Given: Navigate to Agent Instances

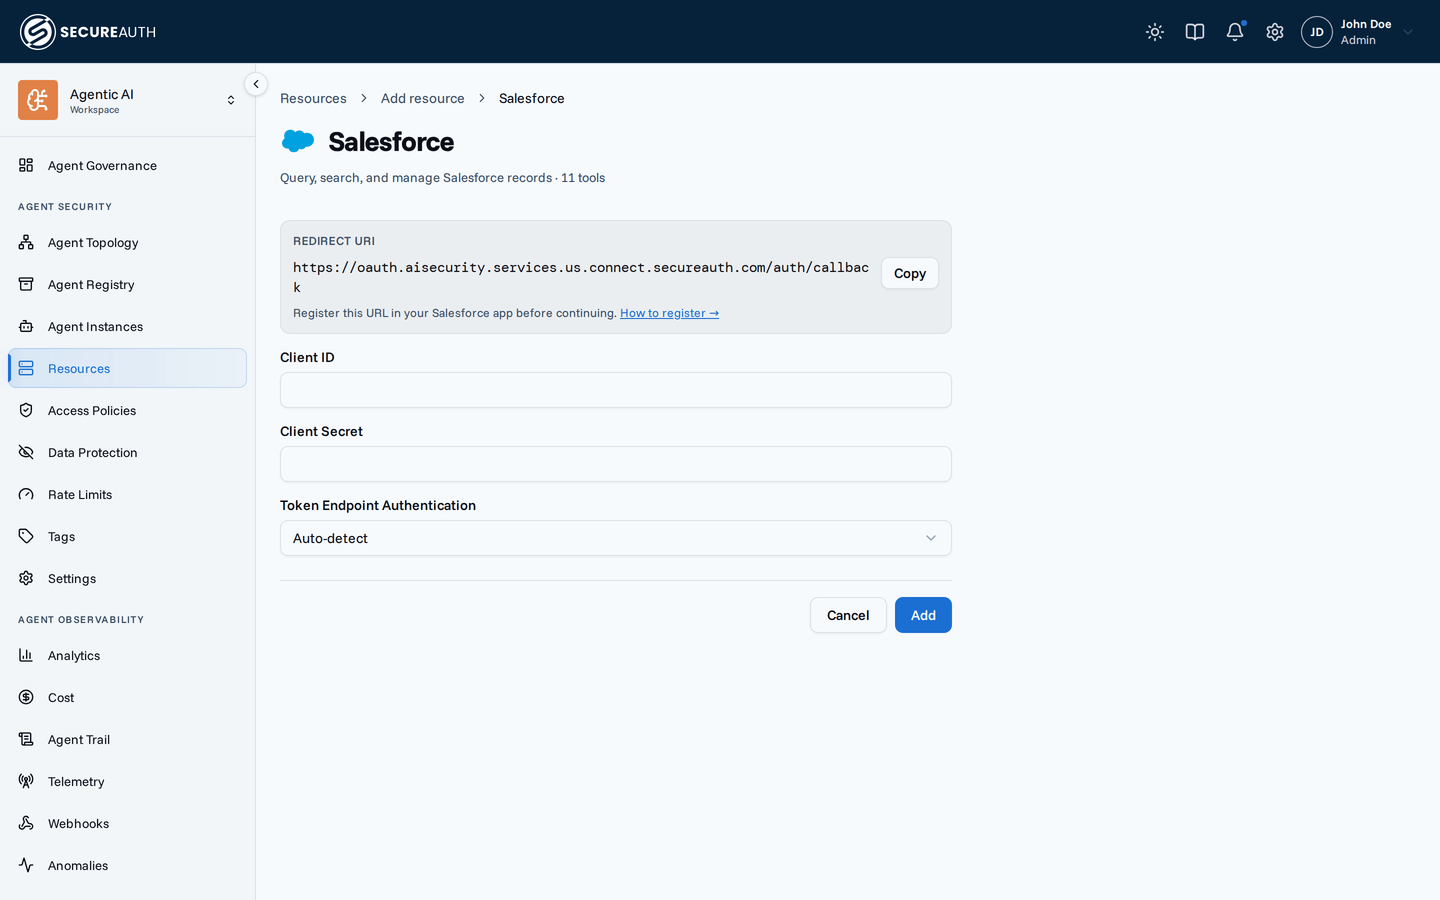Looking at the screenshot, I should [x=127, y=326].
